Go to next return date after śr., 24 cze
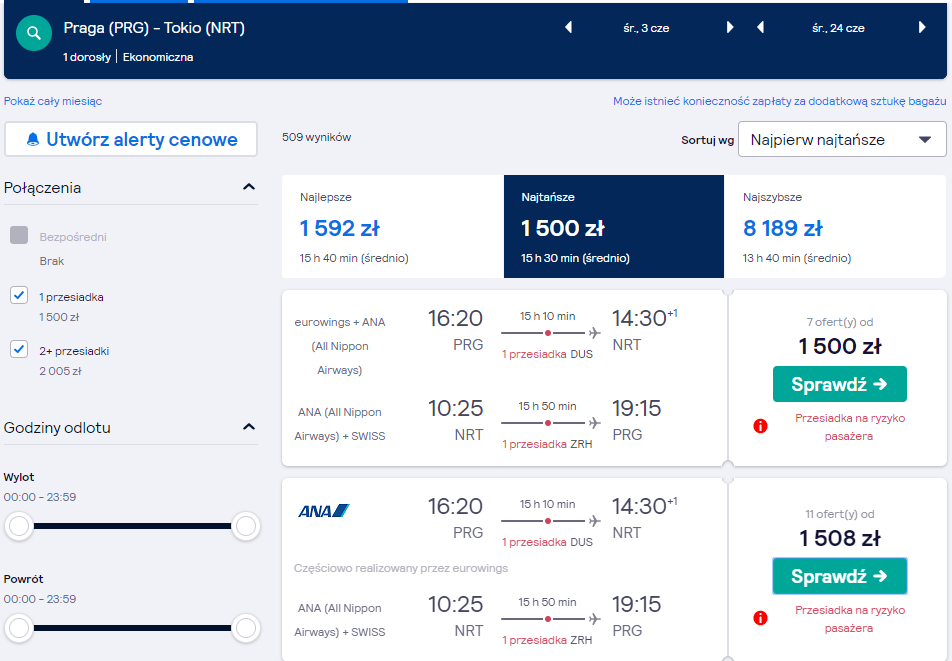 [922, 27]
